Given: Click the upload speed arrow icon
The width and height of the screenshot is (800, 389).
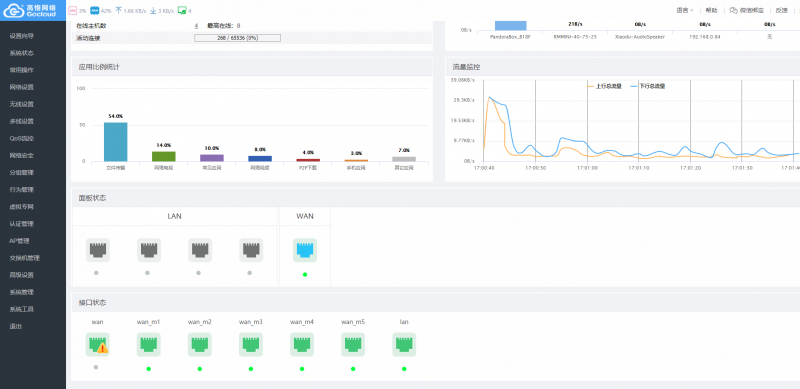Looking at the screenshot, I should coord(119,10).
